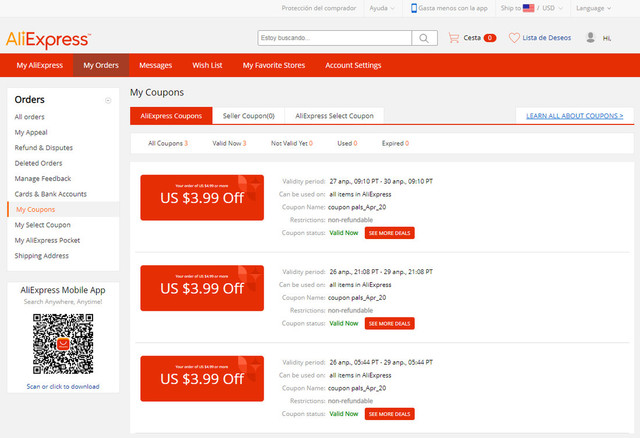This screenshot has height=438, width=640.
Task: Click See More Deals for 27–30 coupon
Action: pos(389,233)
